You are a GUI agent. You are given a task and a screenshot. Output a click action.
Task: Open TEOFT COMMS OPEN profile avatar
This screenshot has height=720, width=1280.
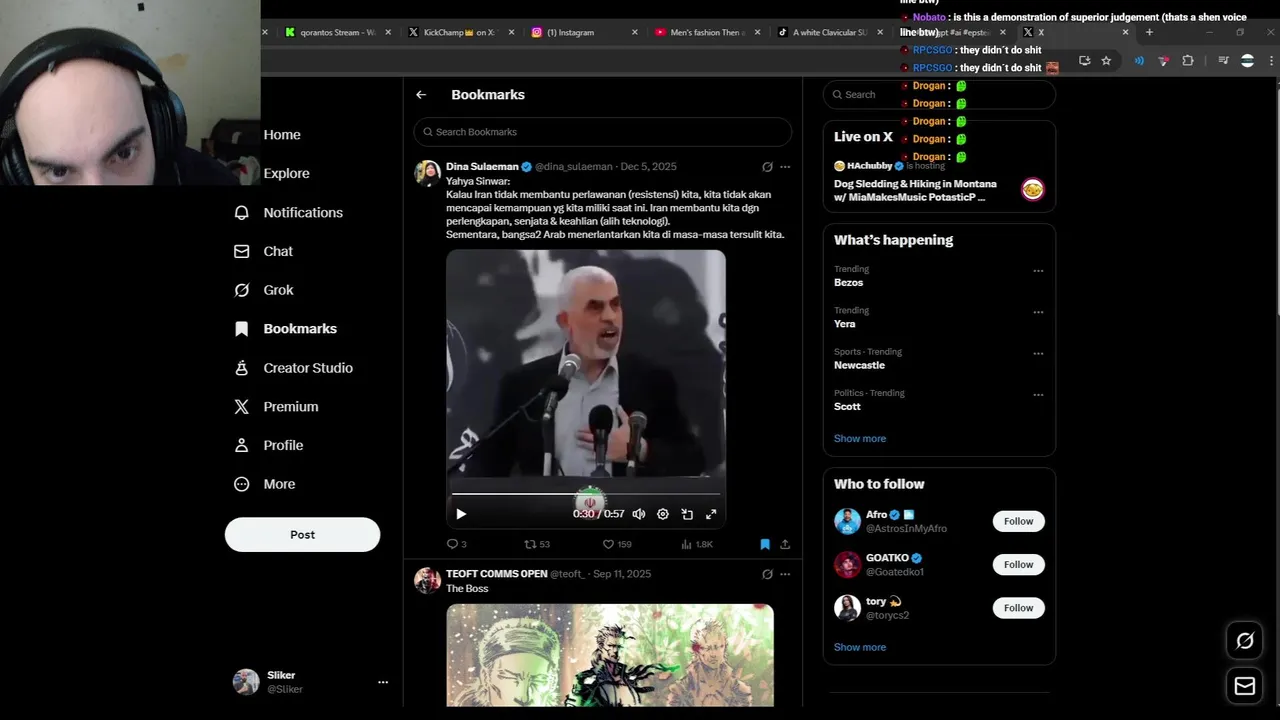coord(427,581)
